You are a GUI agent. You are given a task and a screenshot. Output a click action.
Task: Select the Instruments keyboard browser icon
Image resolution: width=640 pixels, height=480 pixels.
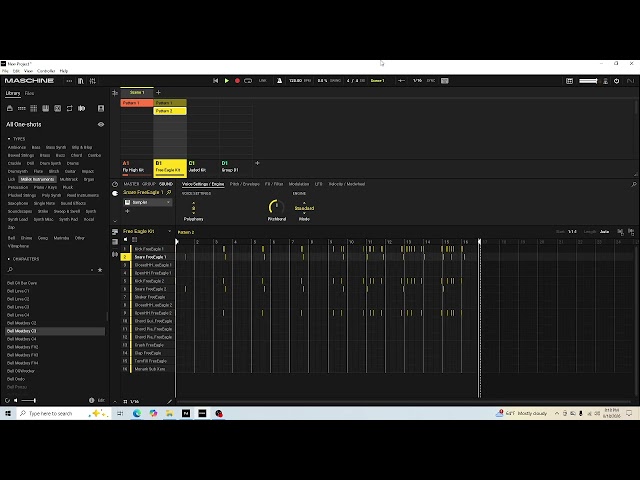45,108
